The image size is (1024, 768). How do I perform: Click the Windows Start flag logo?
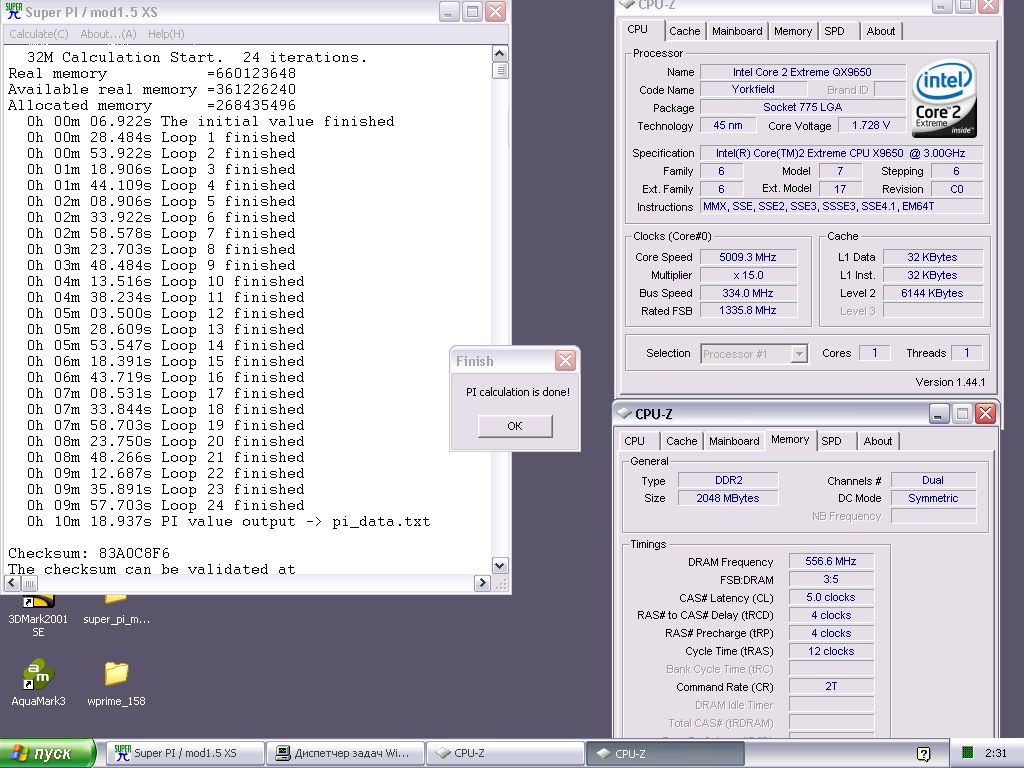(x=18, y=753)
